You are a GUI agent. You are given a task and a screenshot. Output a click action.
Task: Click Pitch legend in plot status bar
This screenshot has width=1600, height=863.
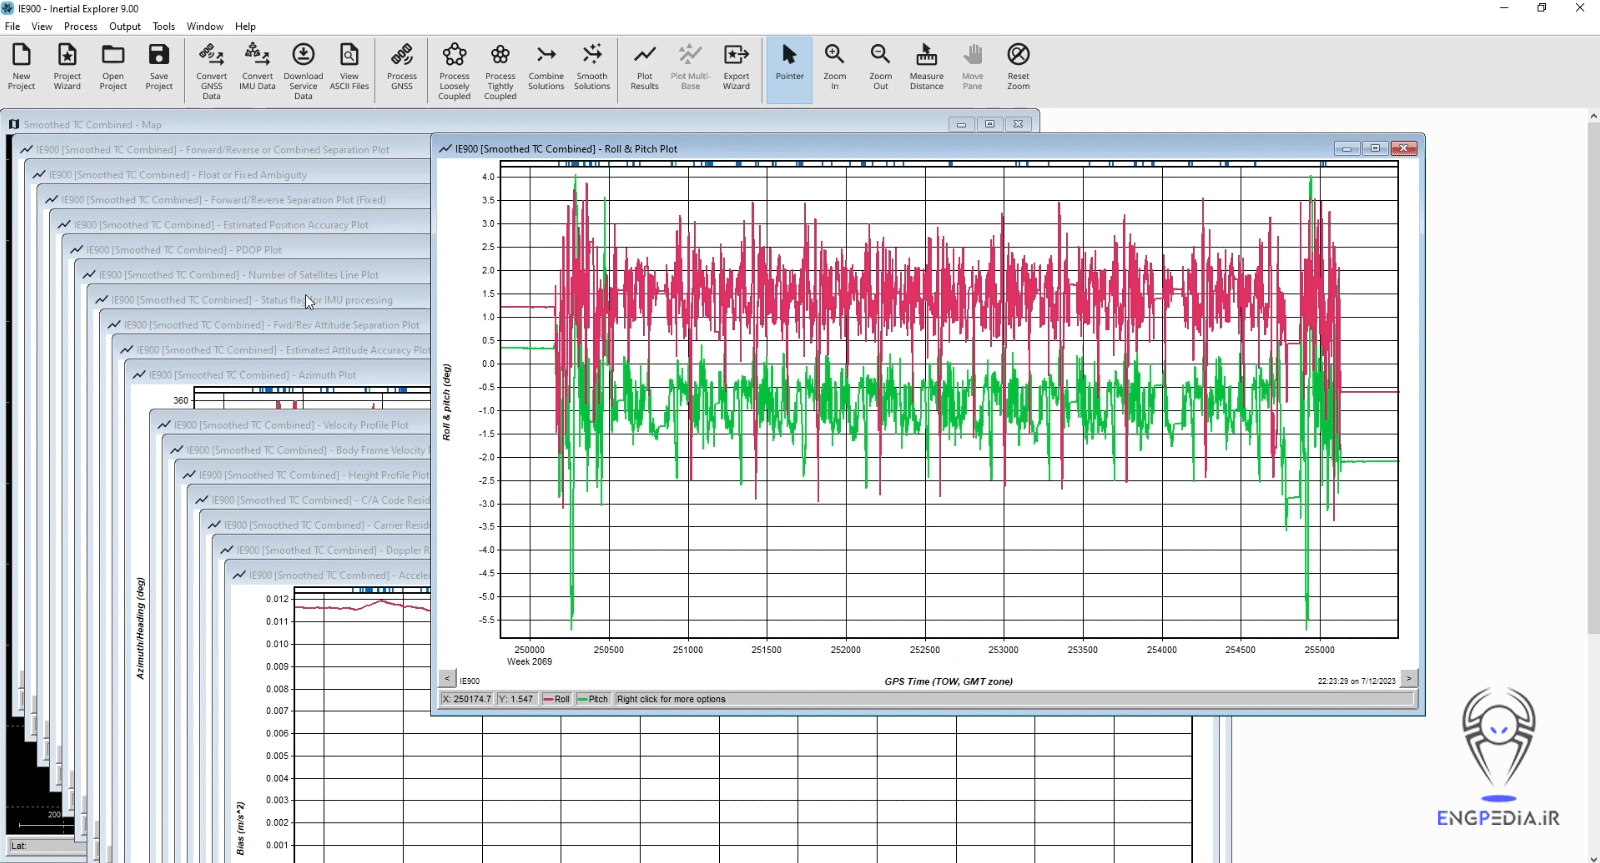tap(593, 699)
